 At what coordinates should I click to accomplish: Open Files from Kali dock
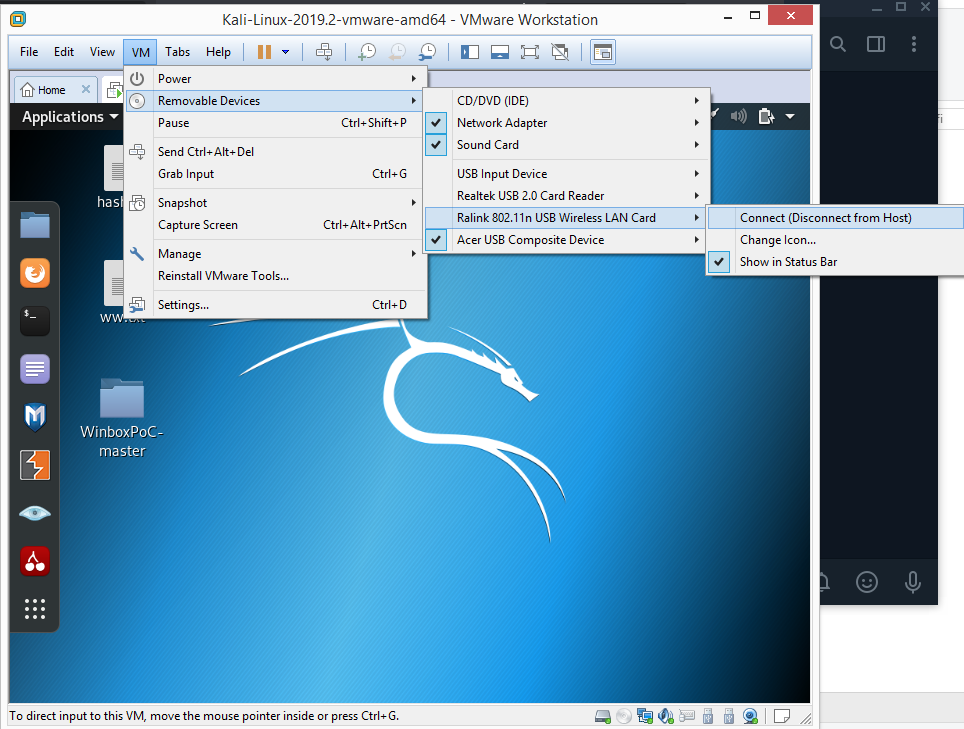point(34,225)
